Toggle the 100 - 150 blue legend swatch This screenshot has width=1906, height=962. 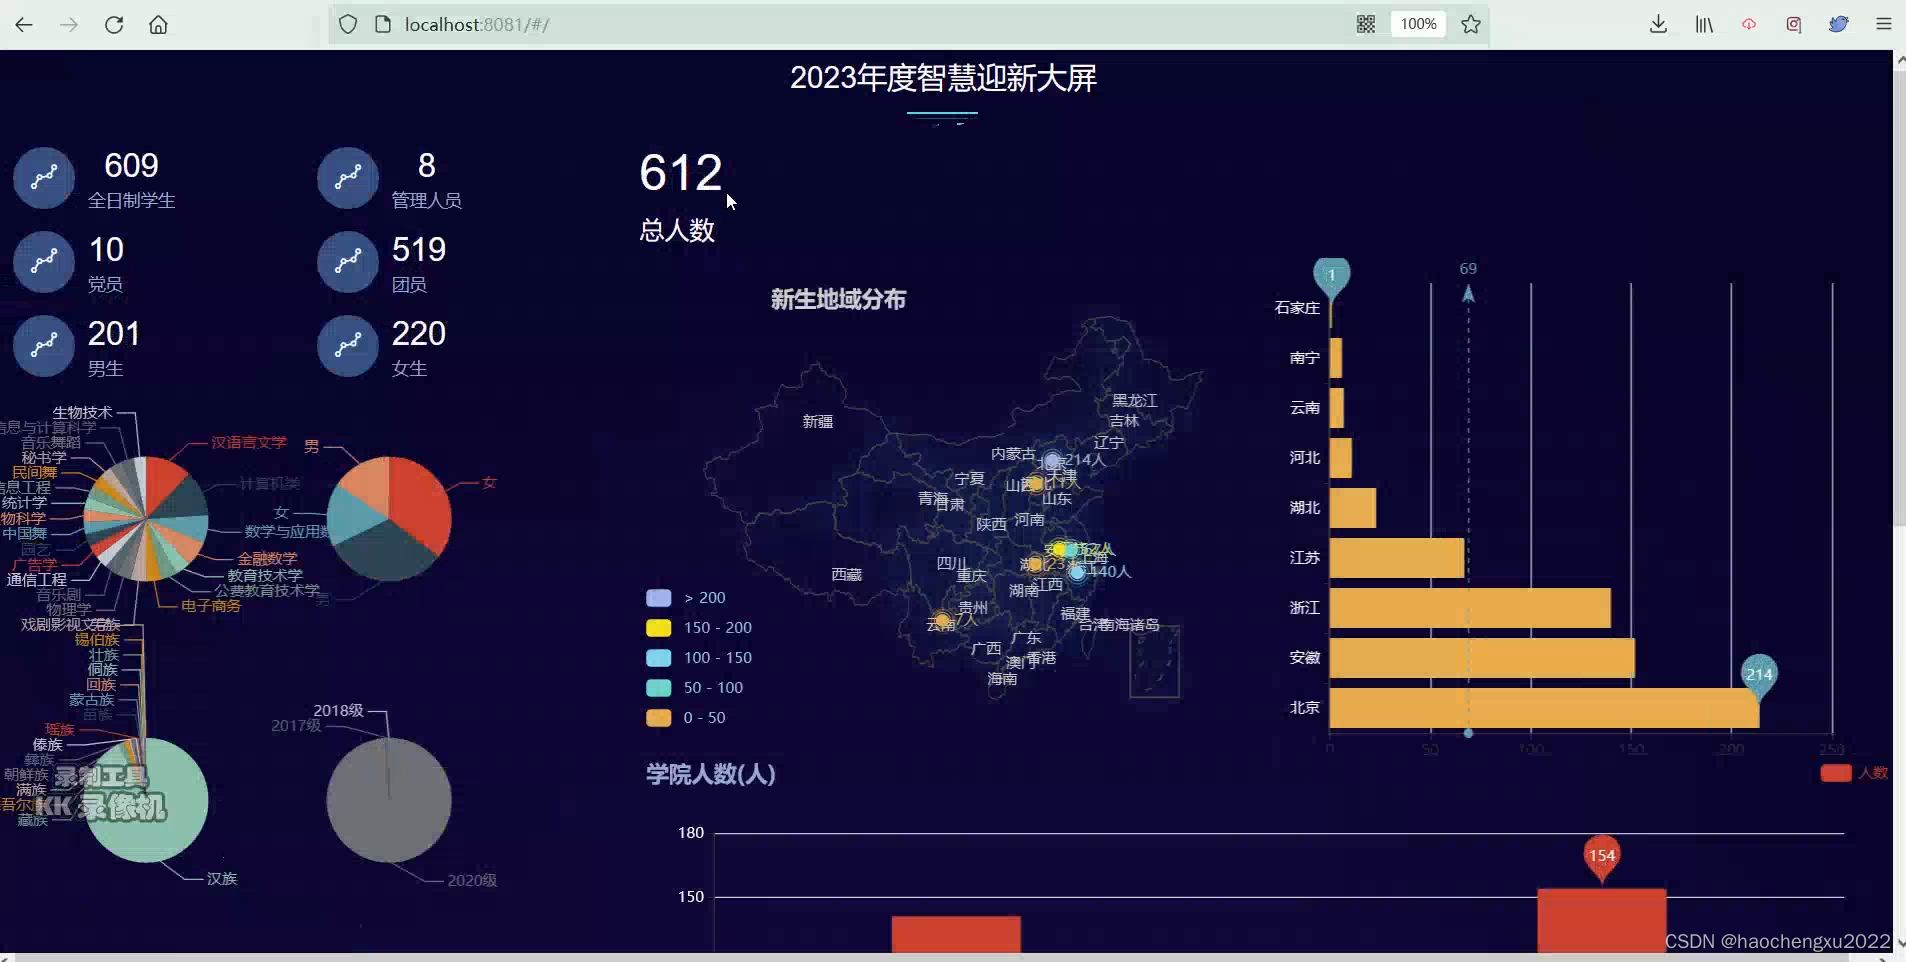659,658
